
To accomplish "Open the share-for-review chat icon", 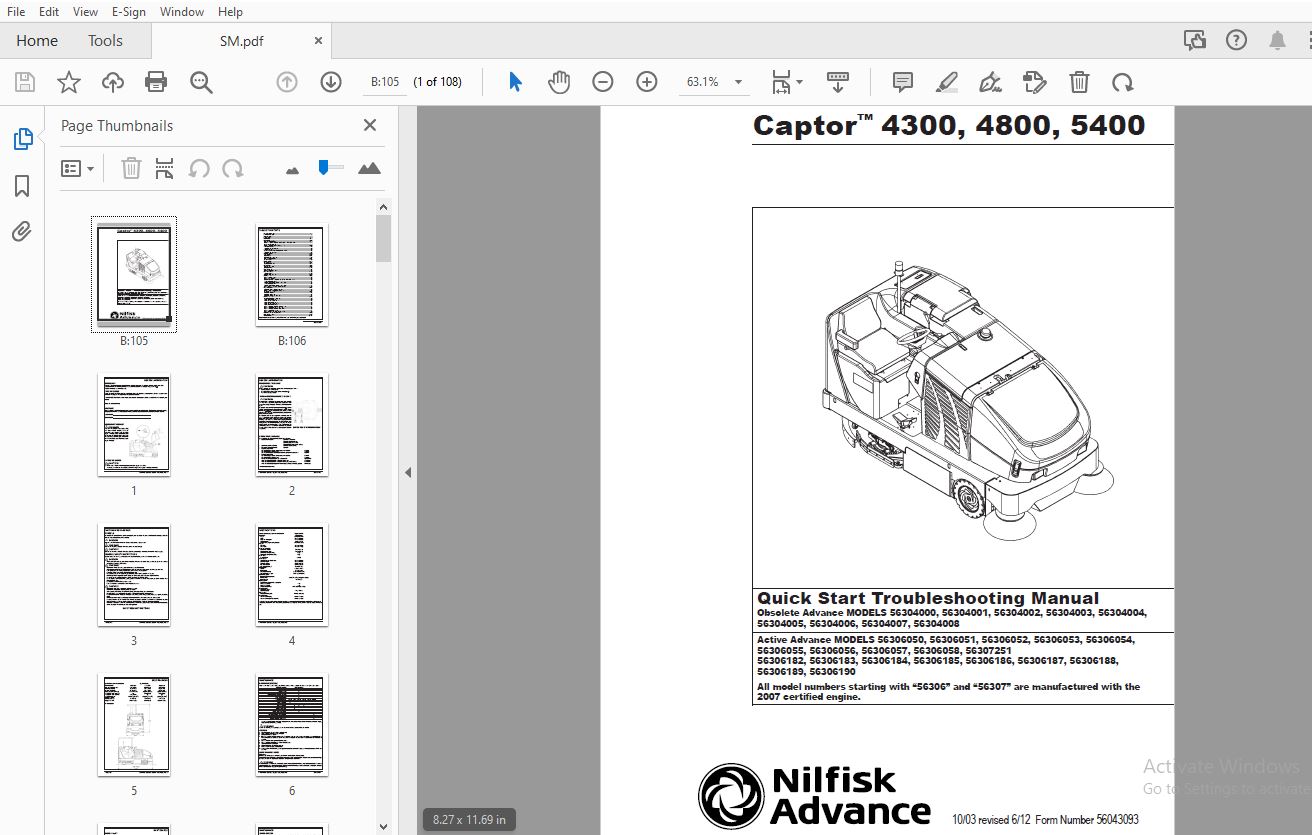I will (x=1195, y=40).
